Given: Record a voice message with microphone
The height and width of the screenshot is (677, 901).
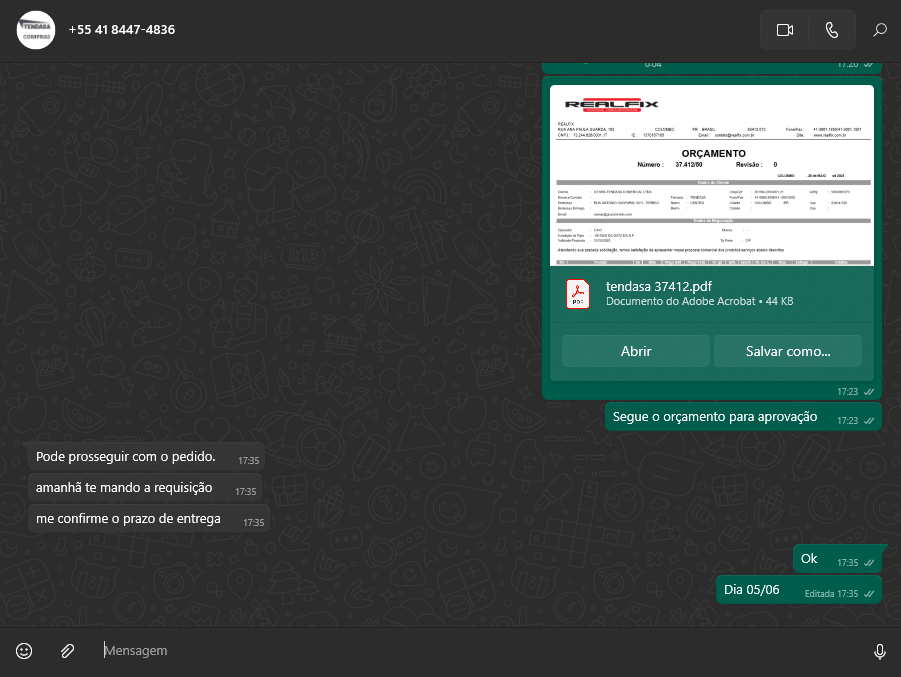Looking at the screenshot, I should 879,651.
